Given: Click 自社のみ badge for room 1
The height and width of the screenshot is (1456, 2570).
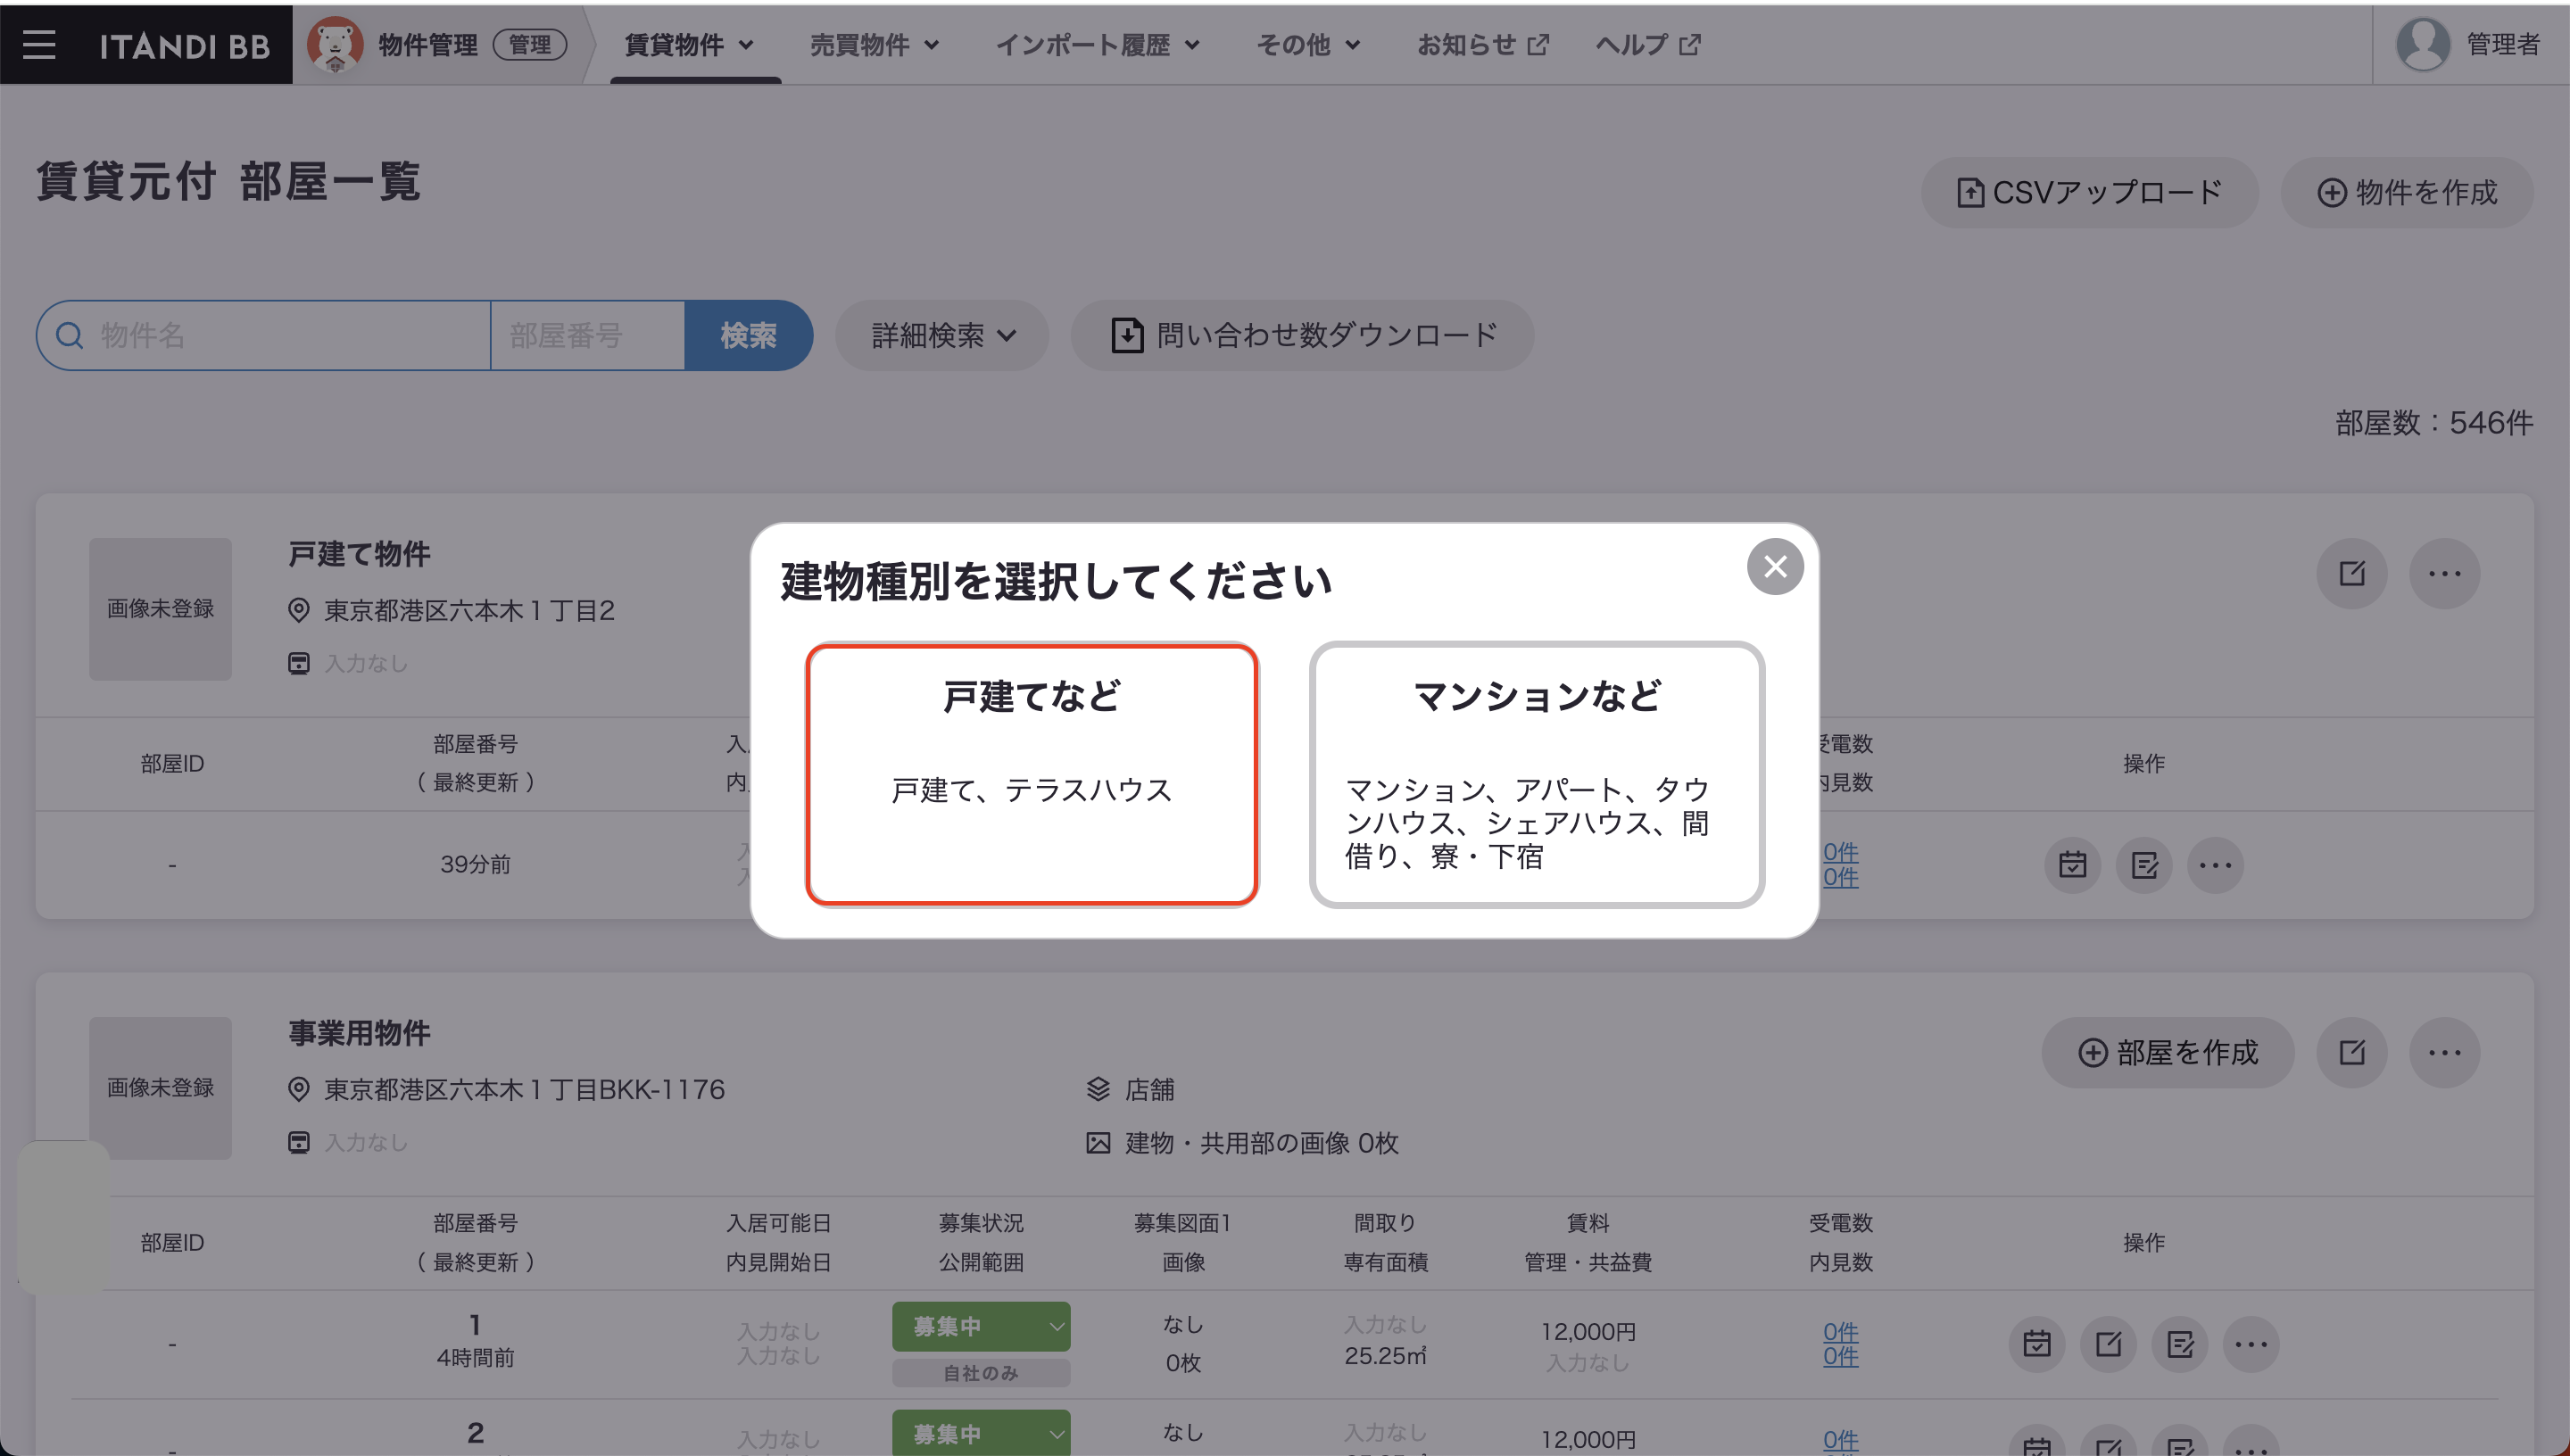Looking at the screenshot, I should (x=981, y=1373).
